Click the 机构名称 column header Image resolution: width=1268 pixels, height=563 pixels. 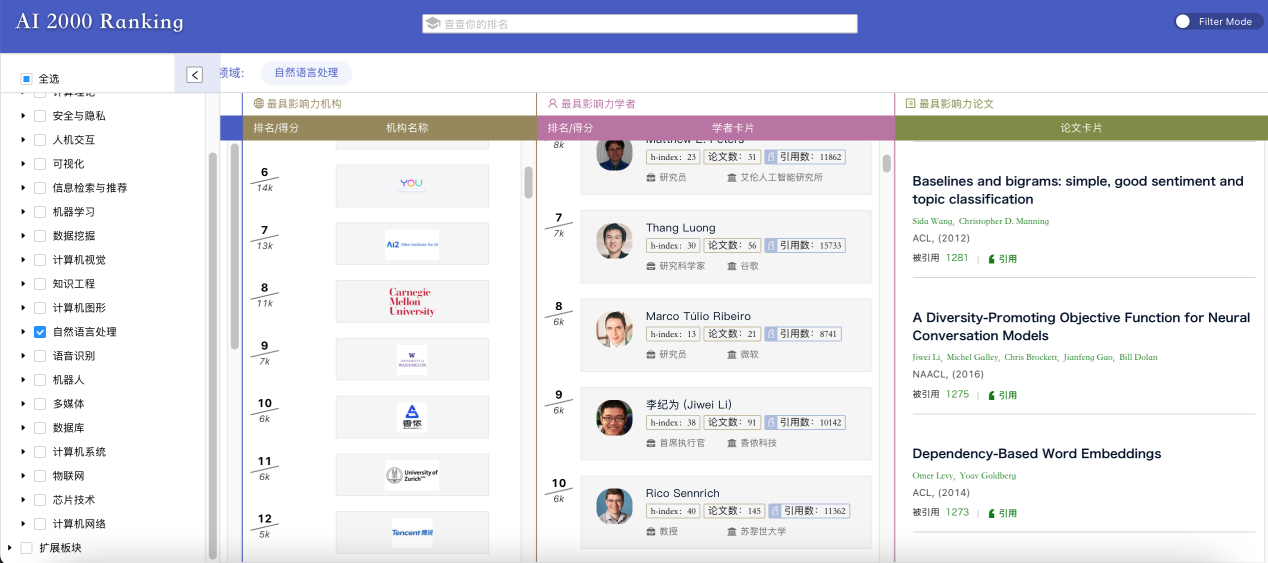tap(407, 128)
